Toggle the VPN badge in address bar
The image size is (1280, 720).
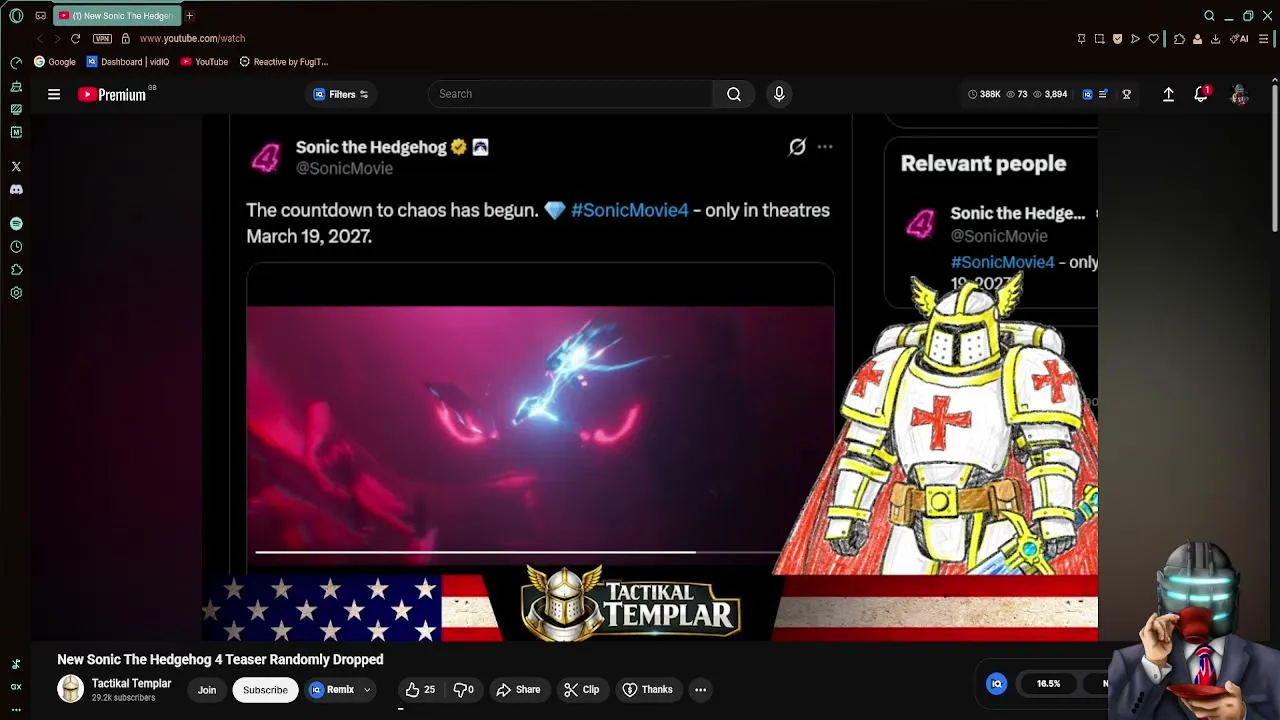point(102,38)
